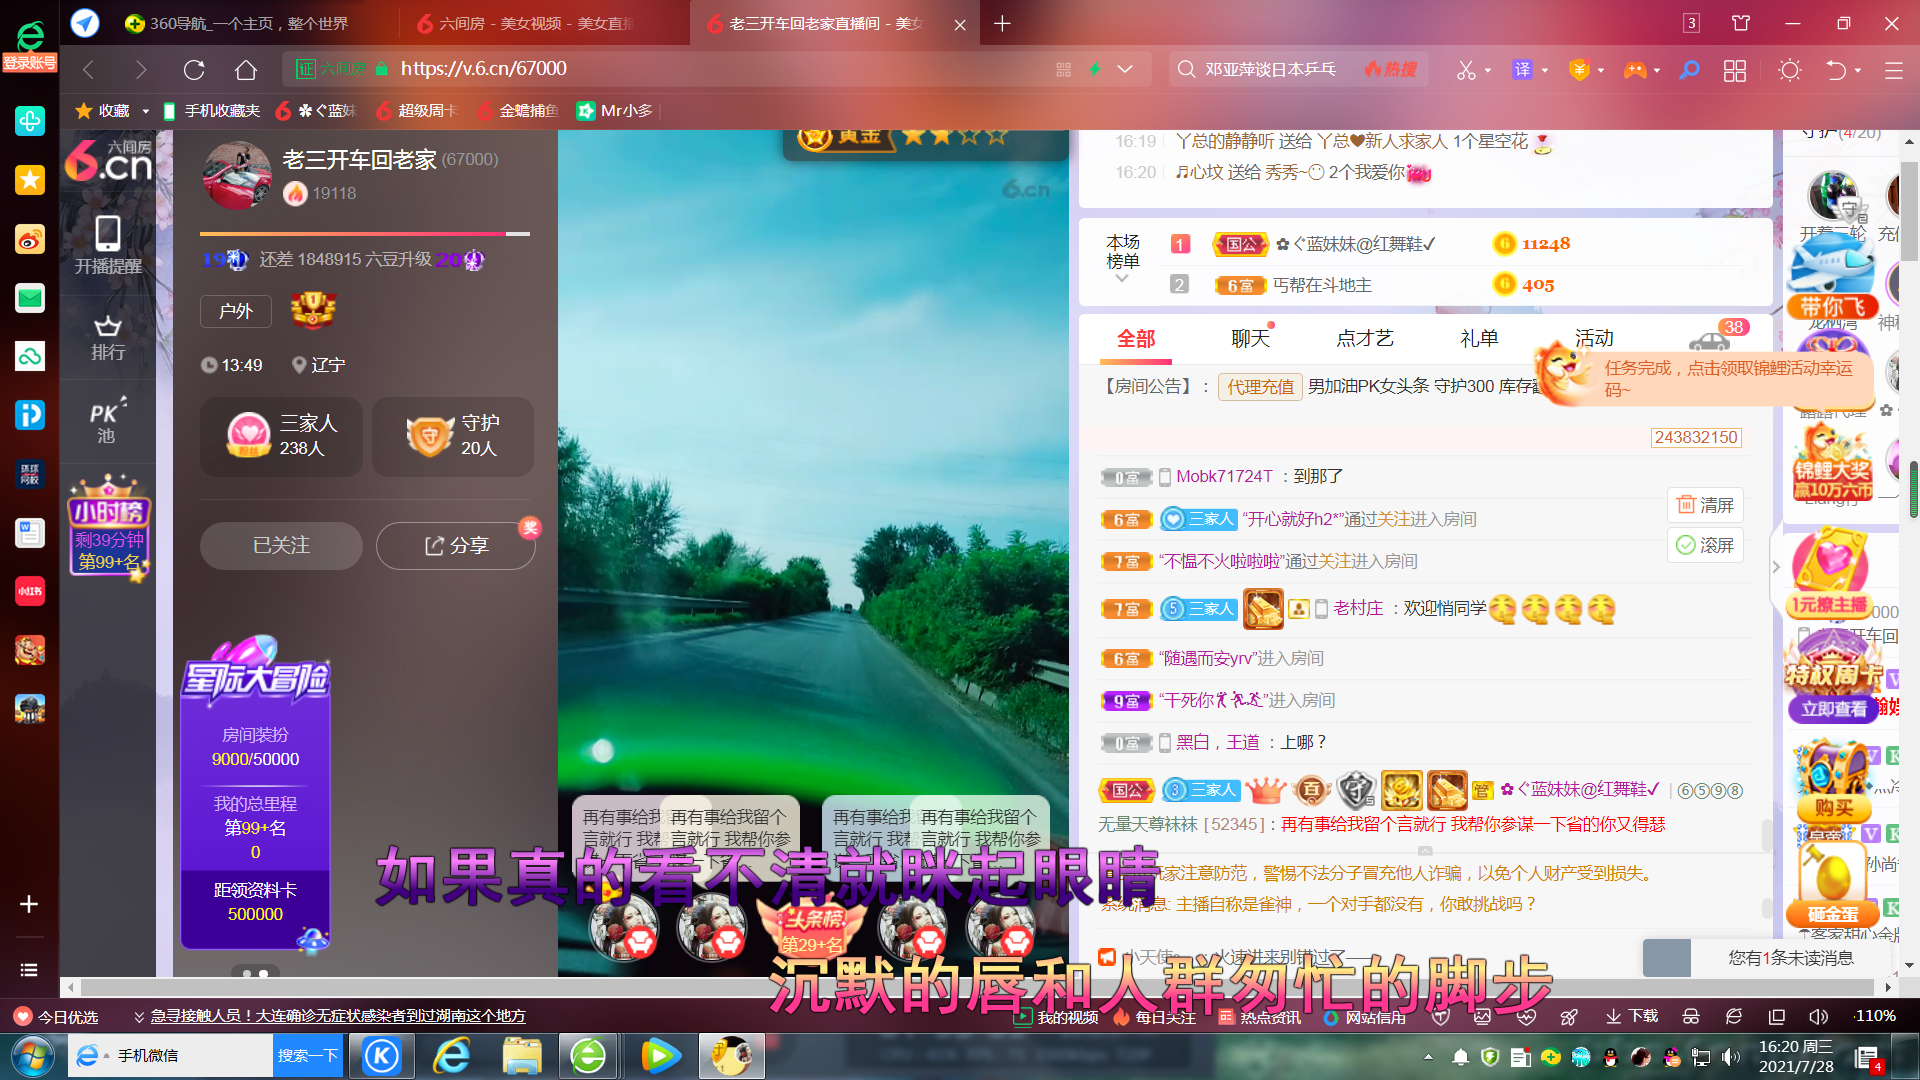The height and width of the screenshot is (1080, 1920).
Task: Click the 三家人 fan club card
Action: [x=282, y=436]
